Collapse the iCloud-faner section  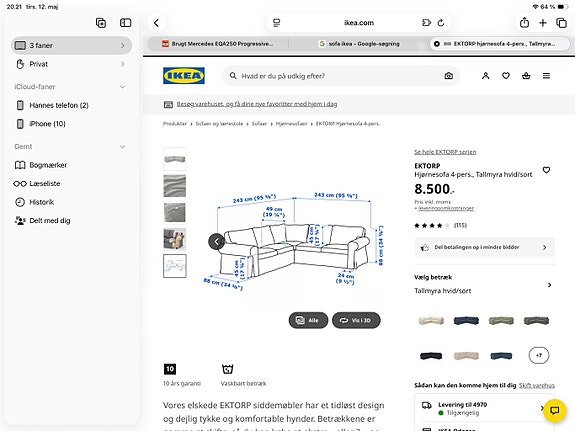point(122,87)
